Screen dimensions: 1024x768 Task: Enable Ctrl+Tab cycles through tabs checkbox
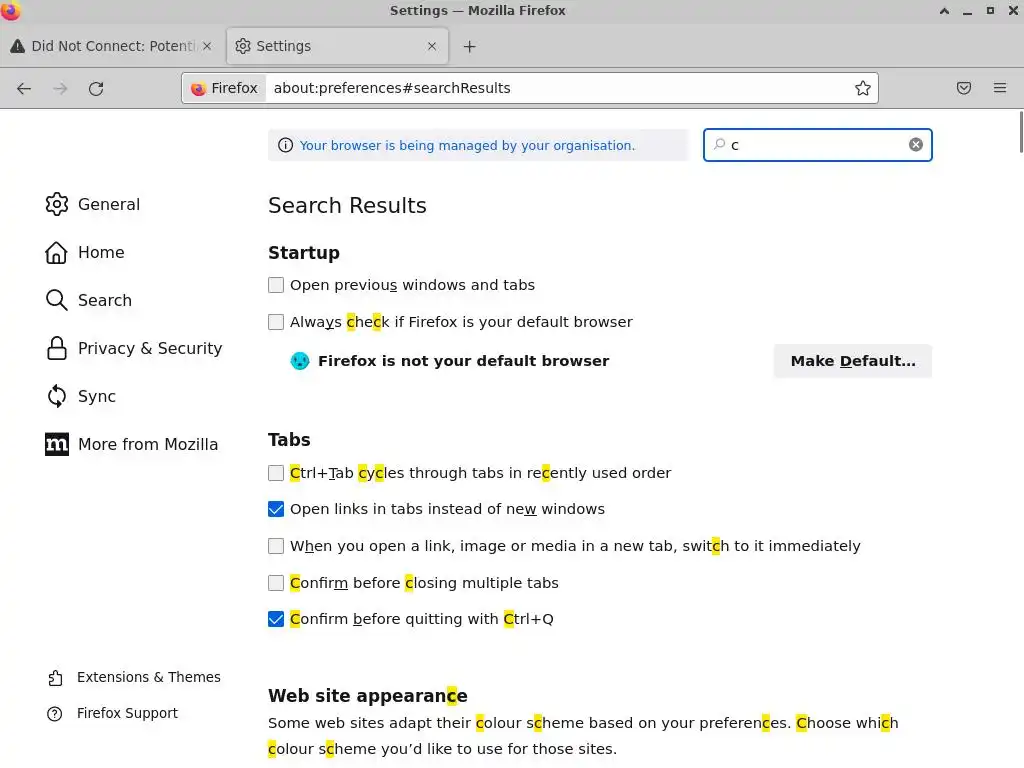(276, 473)
